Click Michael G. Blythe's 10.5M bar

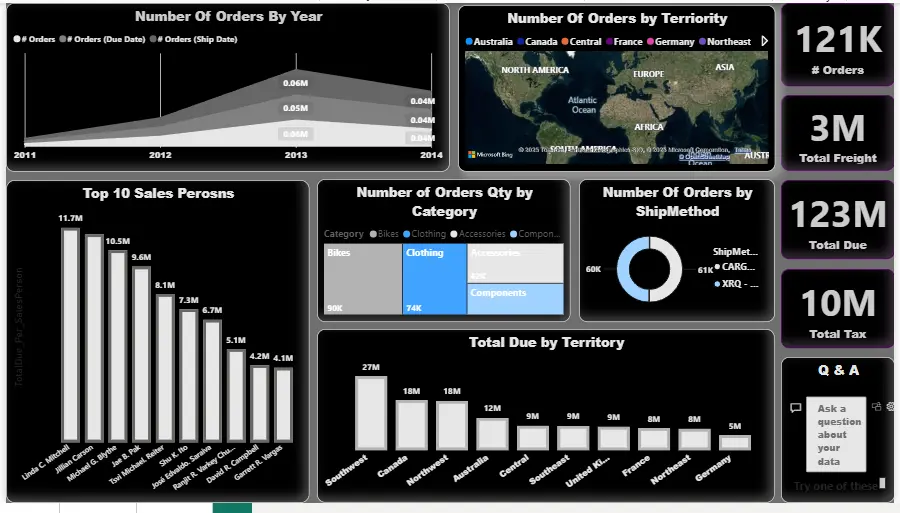(118, 347)
